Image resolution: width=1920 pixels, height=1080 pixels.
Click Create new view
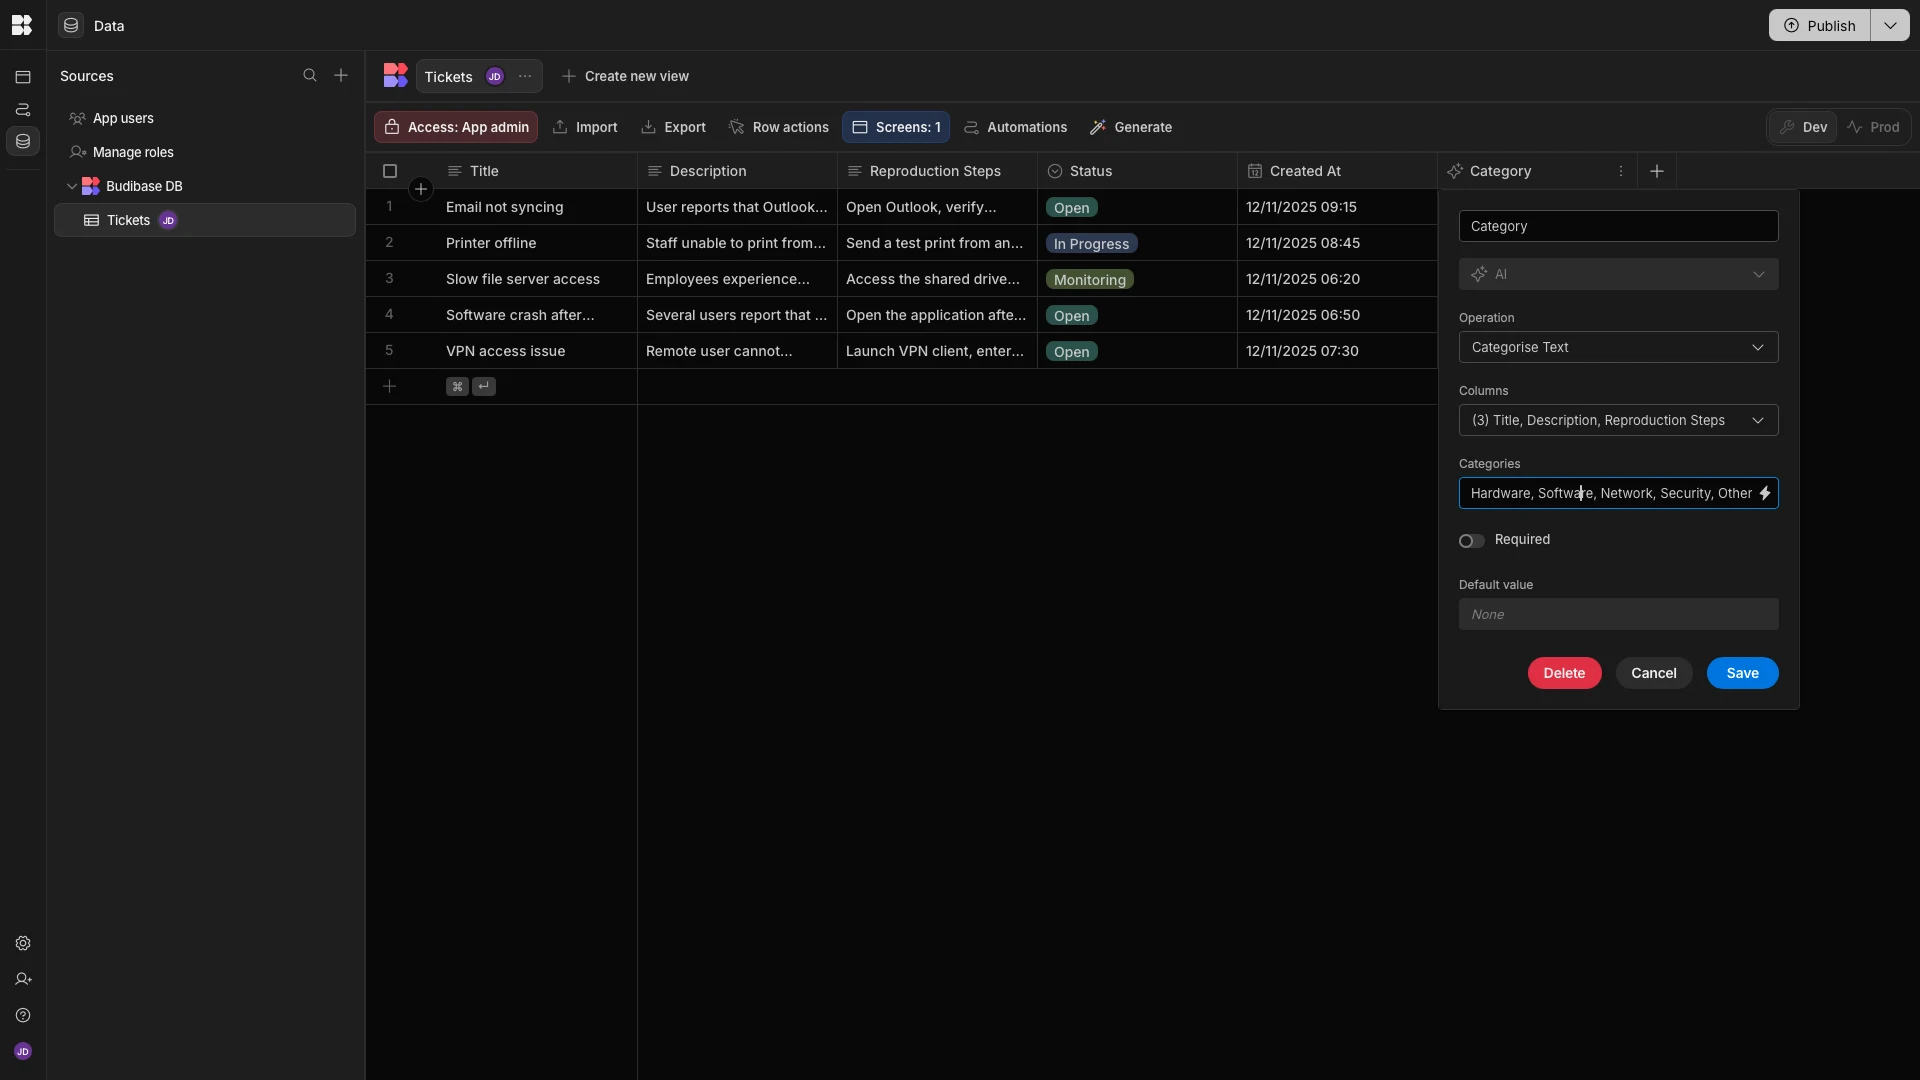tap(626, 76)
